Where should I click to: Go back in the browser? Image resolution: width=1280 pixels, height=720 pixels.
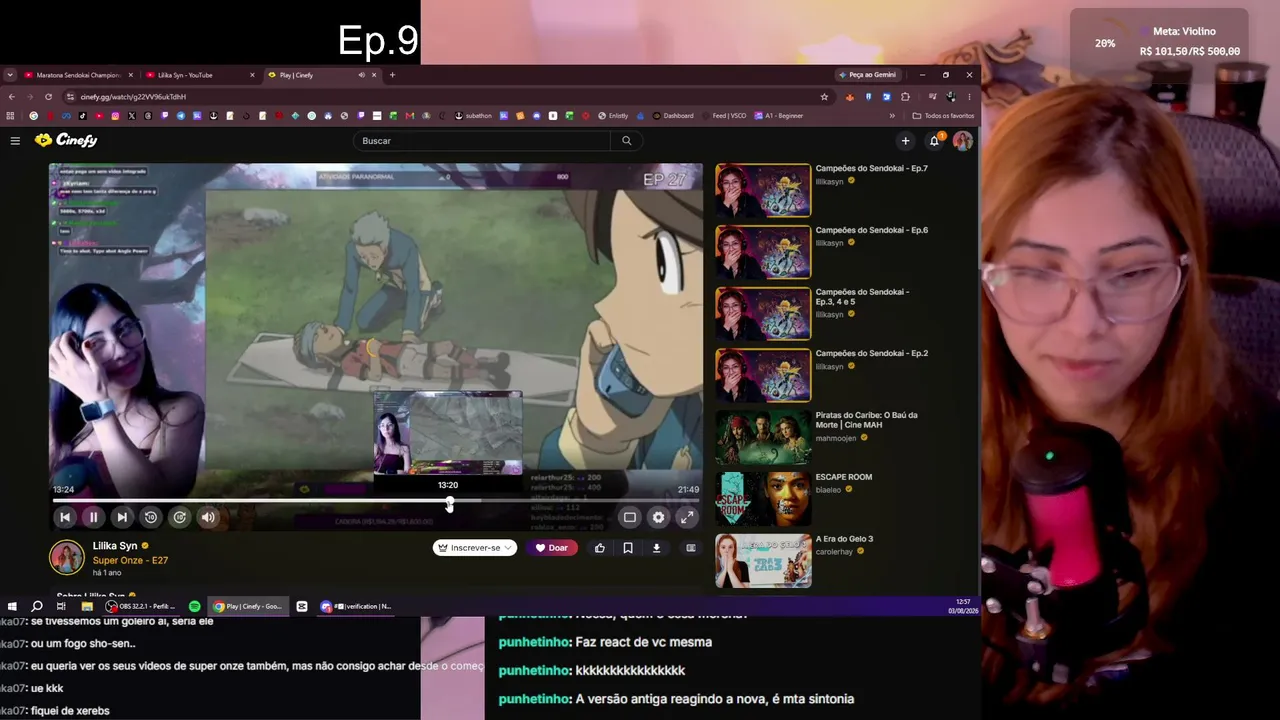coord(12,97)
